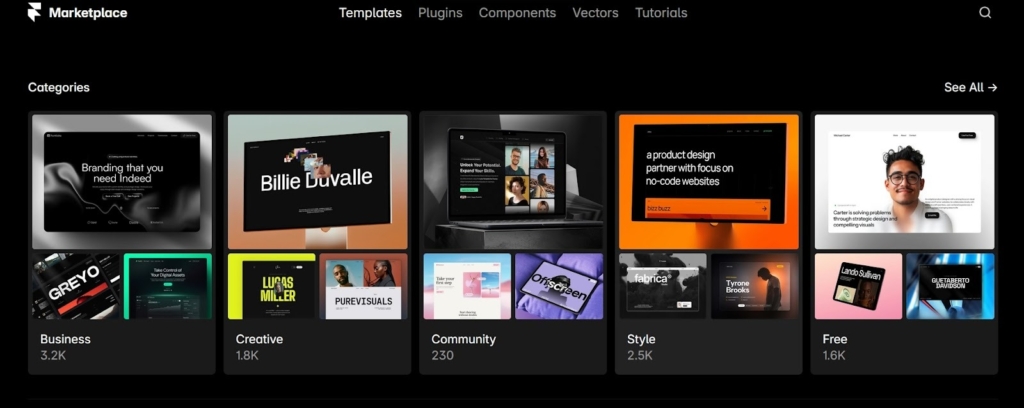Open the Tutorials page
1024x408 pixels.
click(661, 13)
